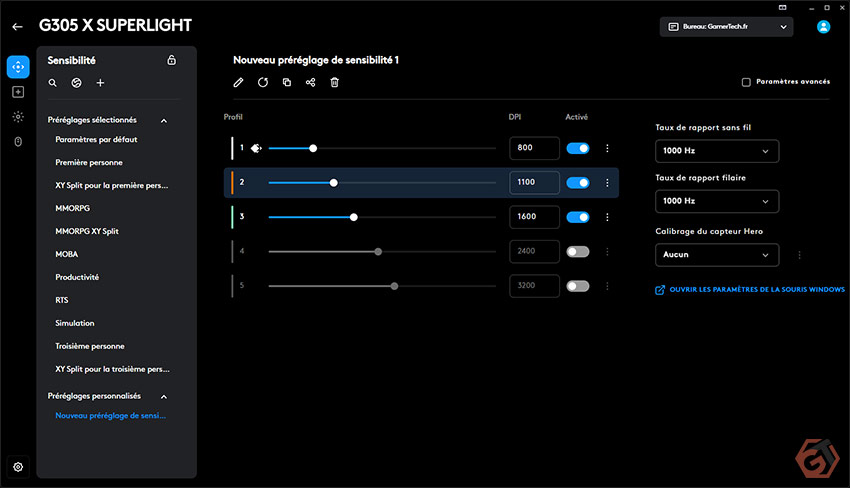The width and height of the screenshot is (850, 488).
Task: Click the 1600 DPI input field
Action: [x=534, y=217]
